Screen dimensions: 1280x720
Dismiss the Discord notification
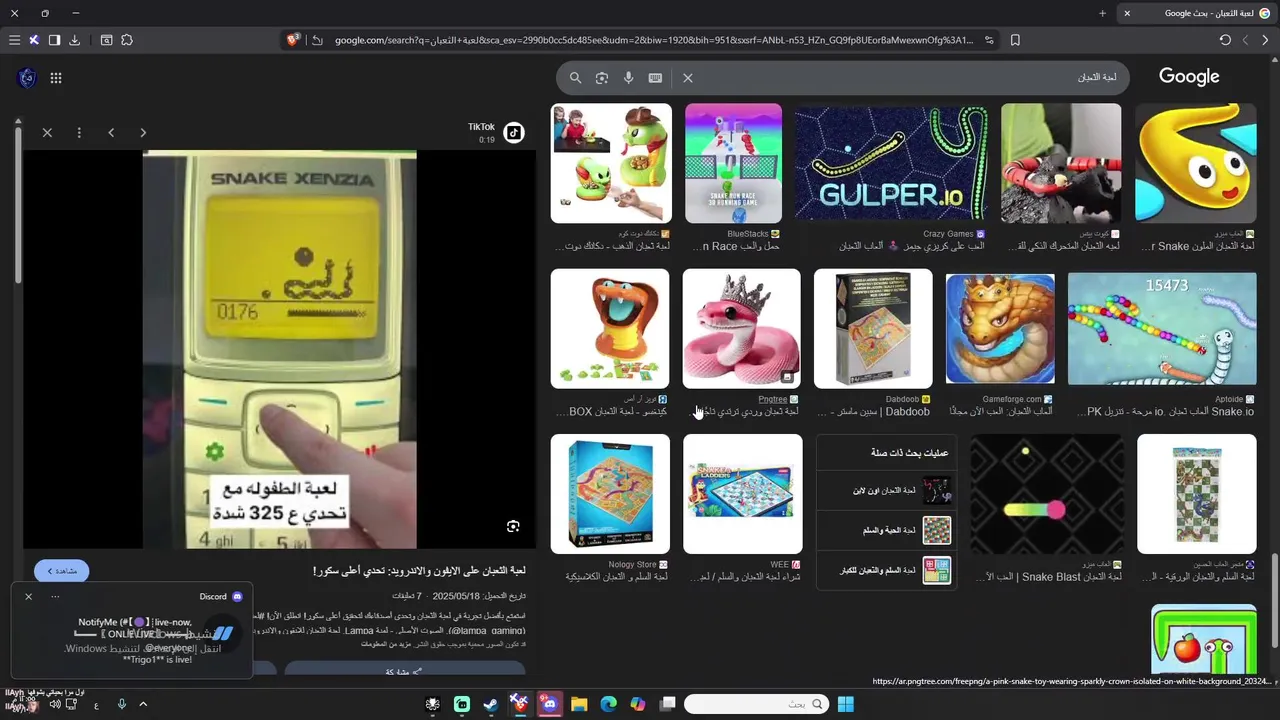pyautogui.click(x=28, y=596)
